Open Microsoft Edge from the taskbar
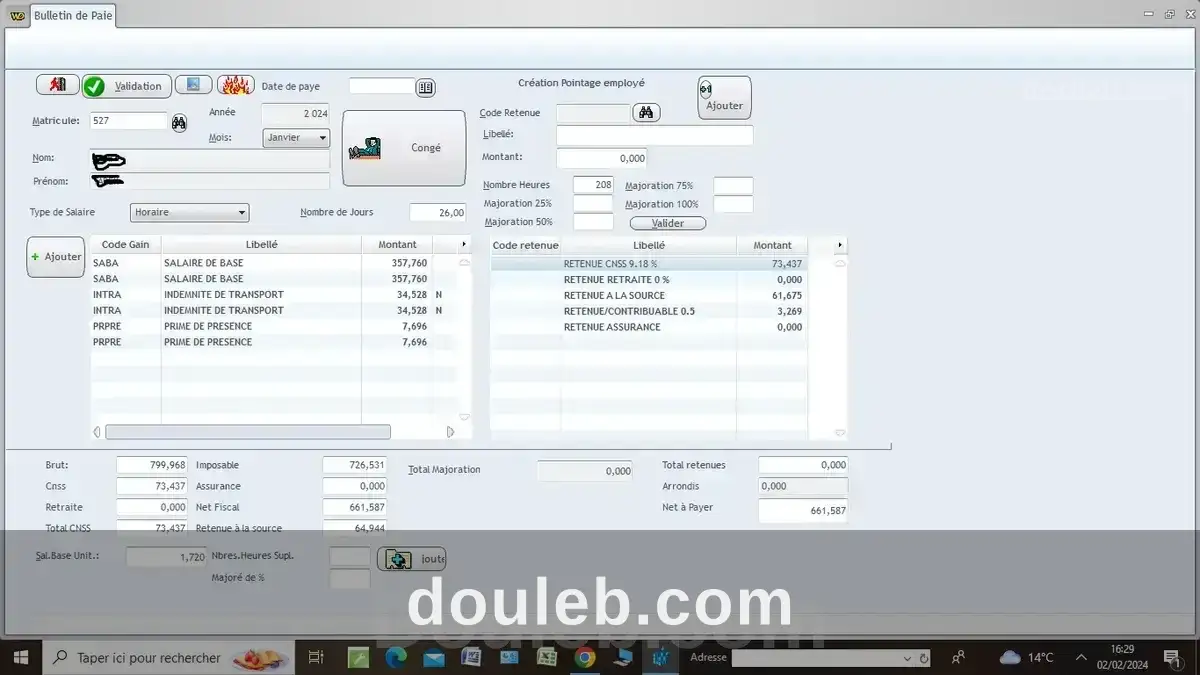The width and height of the screenshot is (1200, 675). [x=396, y=657]
